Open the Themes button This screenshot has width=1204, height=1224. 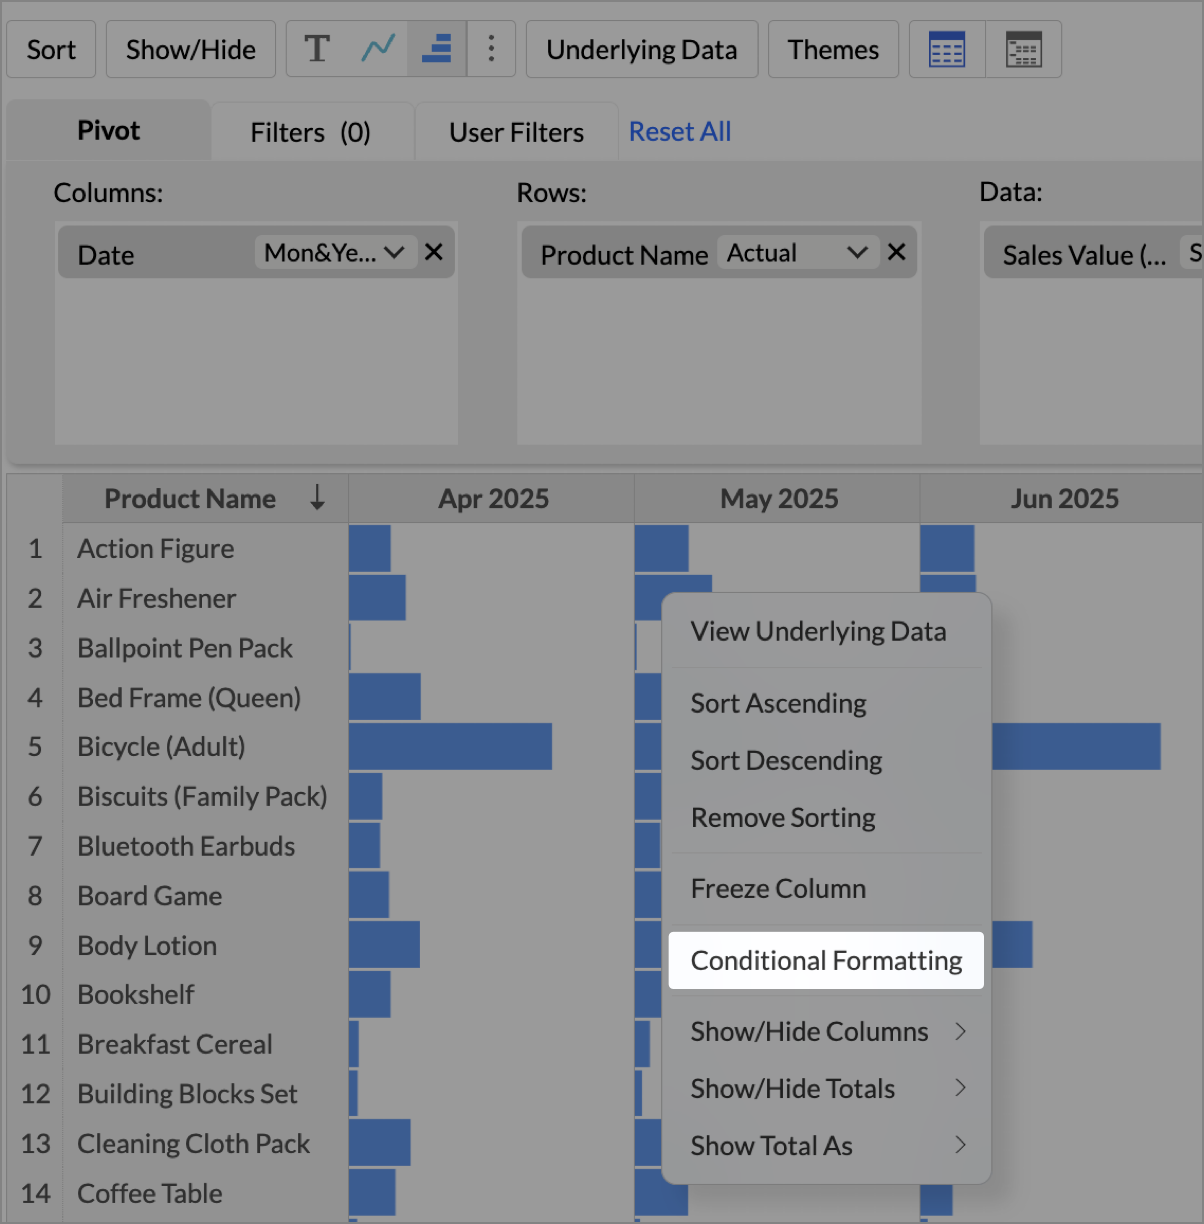(833, 49)
